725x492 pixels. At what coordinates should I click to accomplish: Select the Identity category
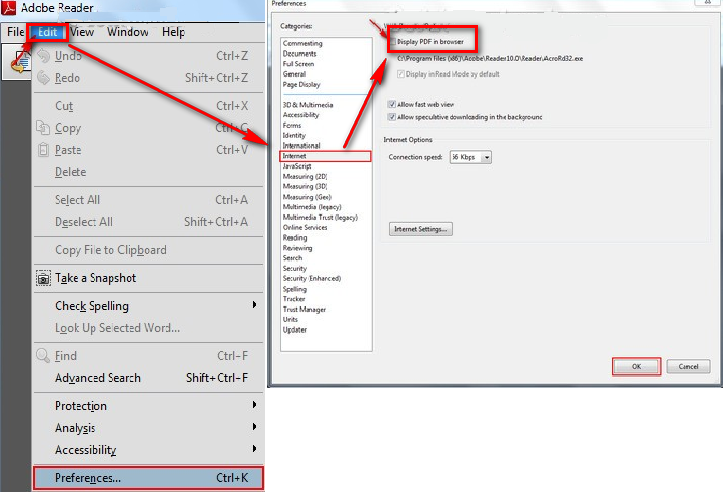[294, 135]
